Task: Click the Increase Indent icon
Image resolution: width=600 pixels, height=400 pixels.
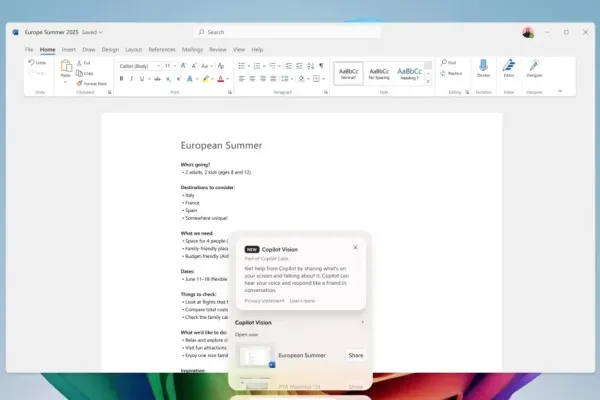Action: coord(299,66)
